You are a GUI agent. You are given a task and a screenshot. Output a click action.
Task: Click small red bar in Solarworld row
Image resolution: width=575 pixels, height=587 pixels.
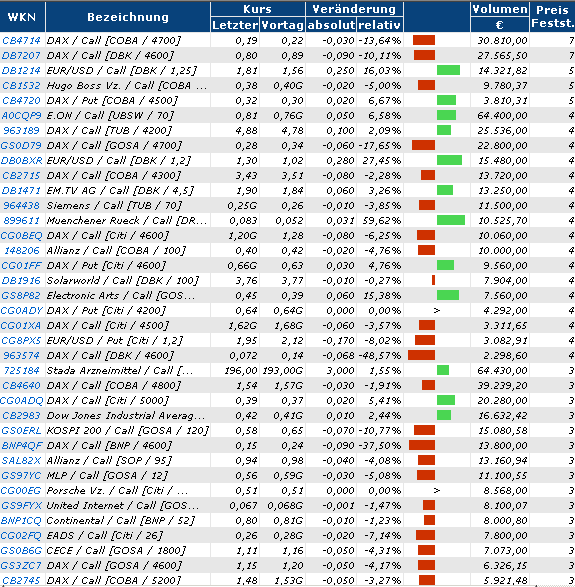coord(433,280)
